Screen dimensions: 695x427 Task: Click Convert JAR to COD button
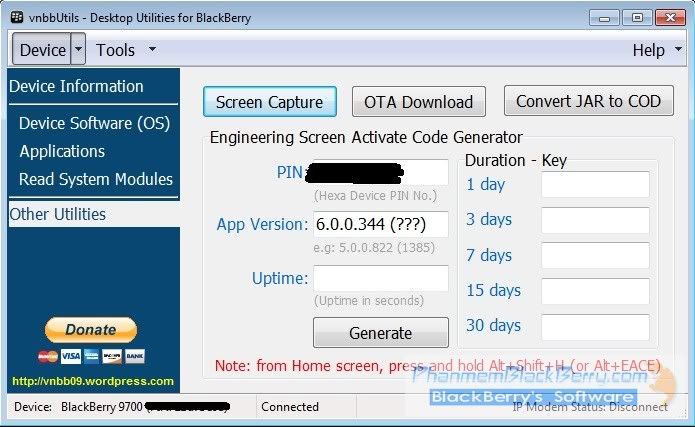589,101
